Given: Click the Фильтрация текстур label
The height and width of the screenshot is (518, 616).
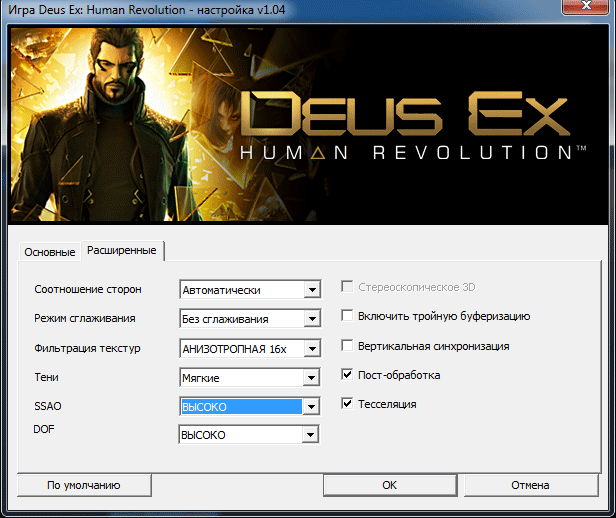Looking at the screenshot, I should (x=87, y=348).
